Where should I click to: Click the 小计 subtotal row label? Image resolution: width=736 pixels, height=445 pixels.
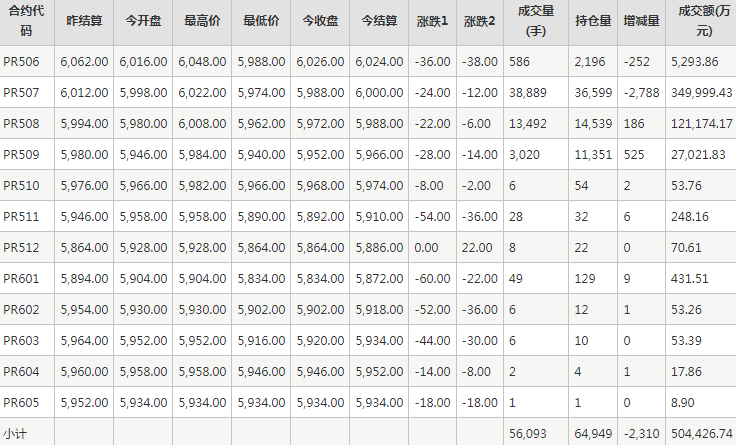(15, 434)
